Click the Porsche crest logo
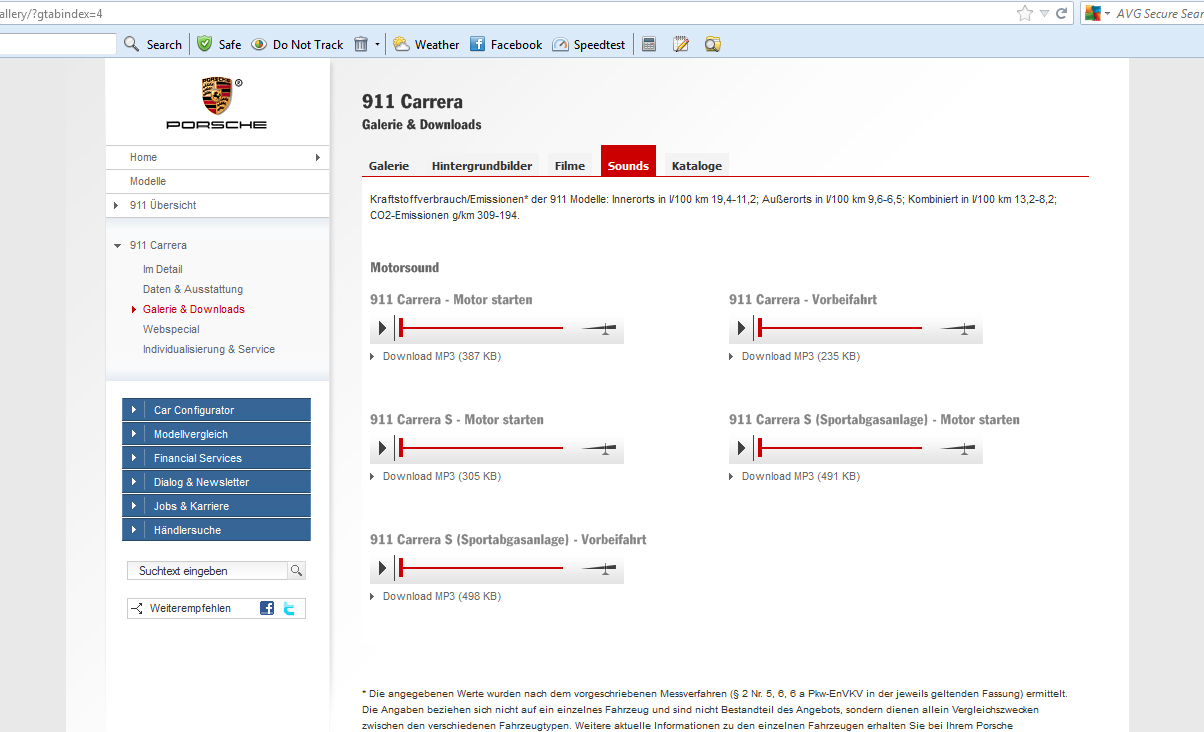The width and height of the screenshot is (1204, 732). [216, 96]
